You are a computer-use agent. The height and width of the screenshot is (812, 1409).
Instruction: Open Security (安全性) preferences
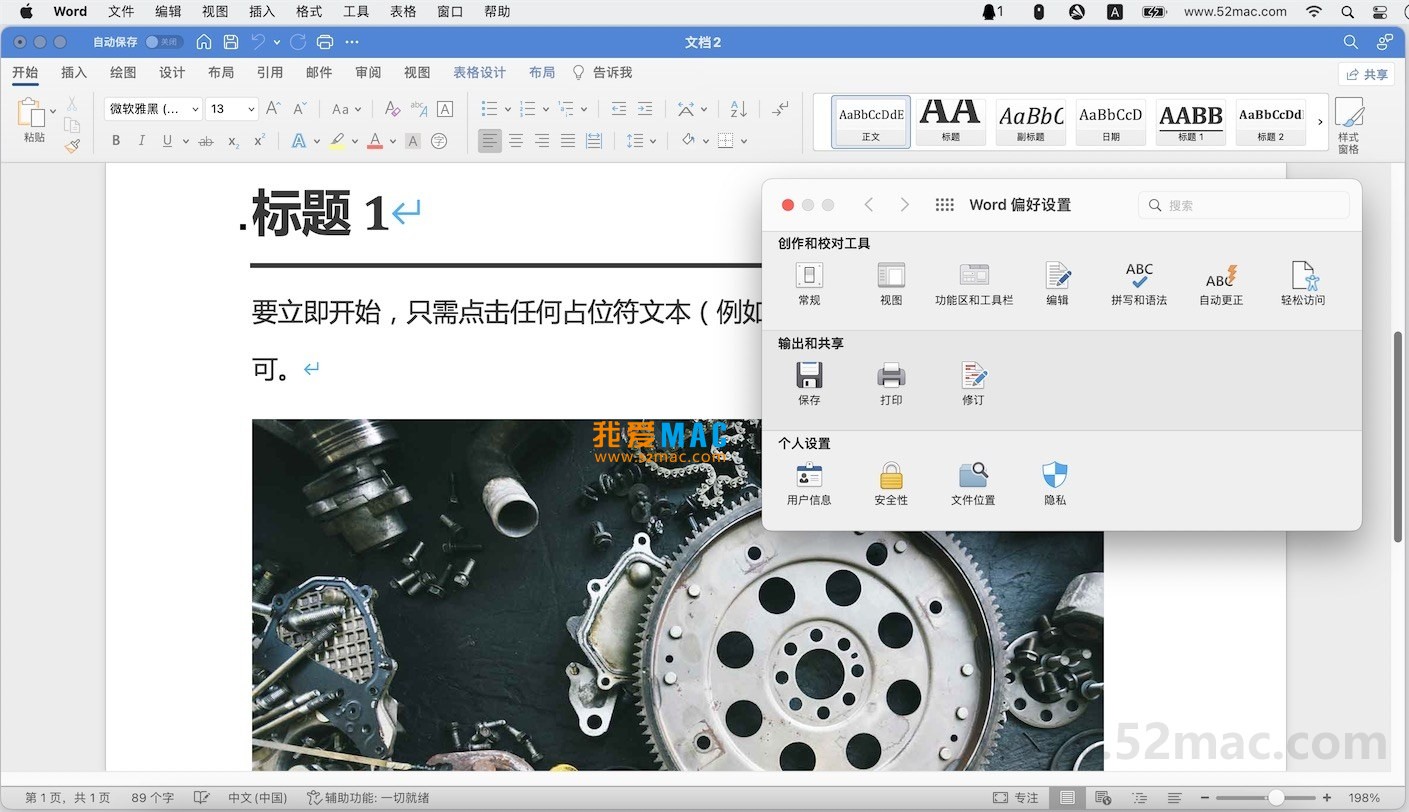(891, 484)
